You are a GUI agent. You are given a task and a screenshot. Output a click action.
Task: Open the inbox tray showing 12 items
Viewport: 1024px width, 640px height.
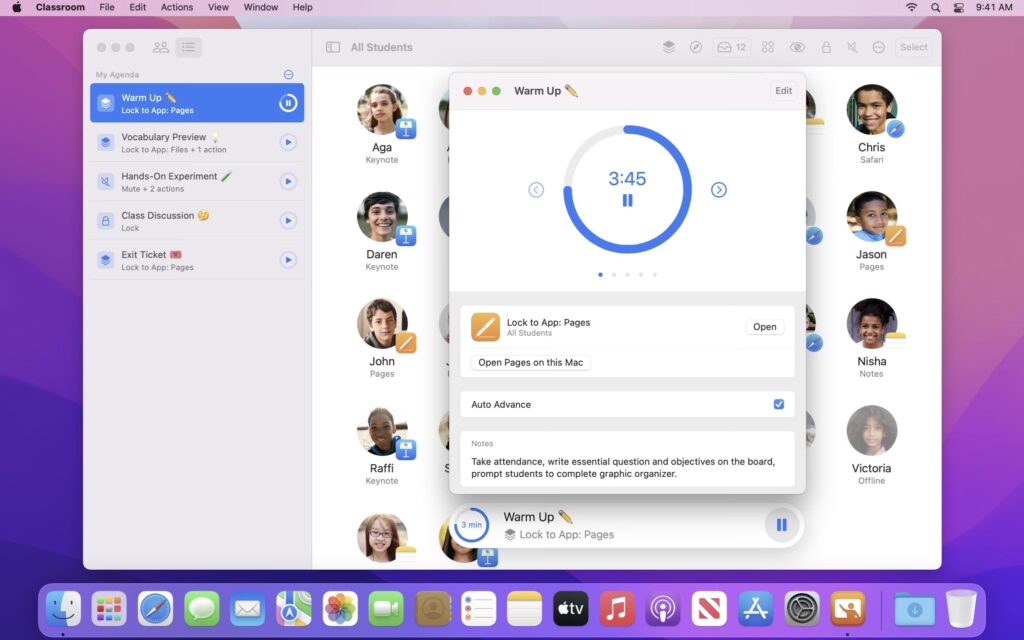tap(731, 47)
